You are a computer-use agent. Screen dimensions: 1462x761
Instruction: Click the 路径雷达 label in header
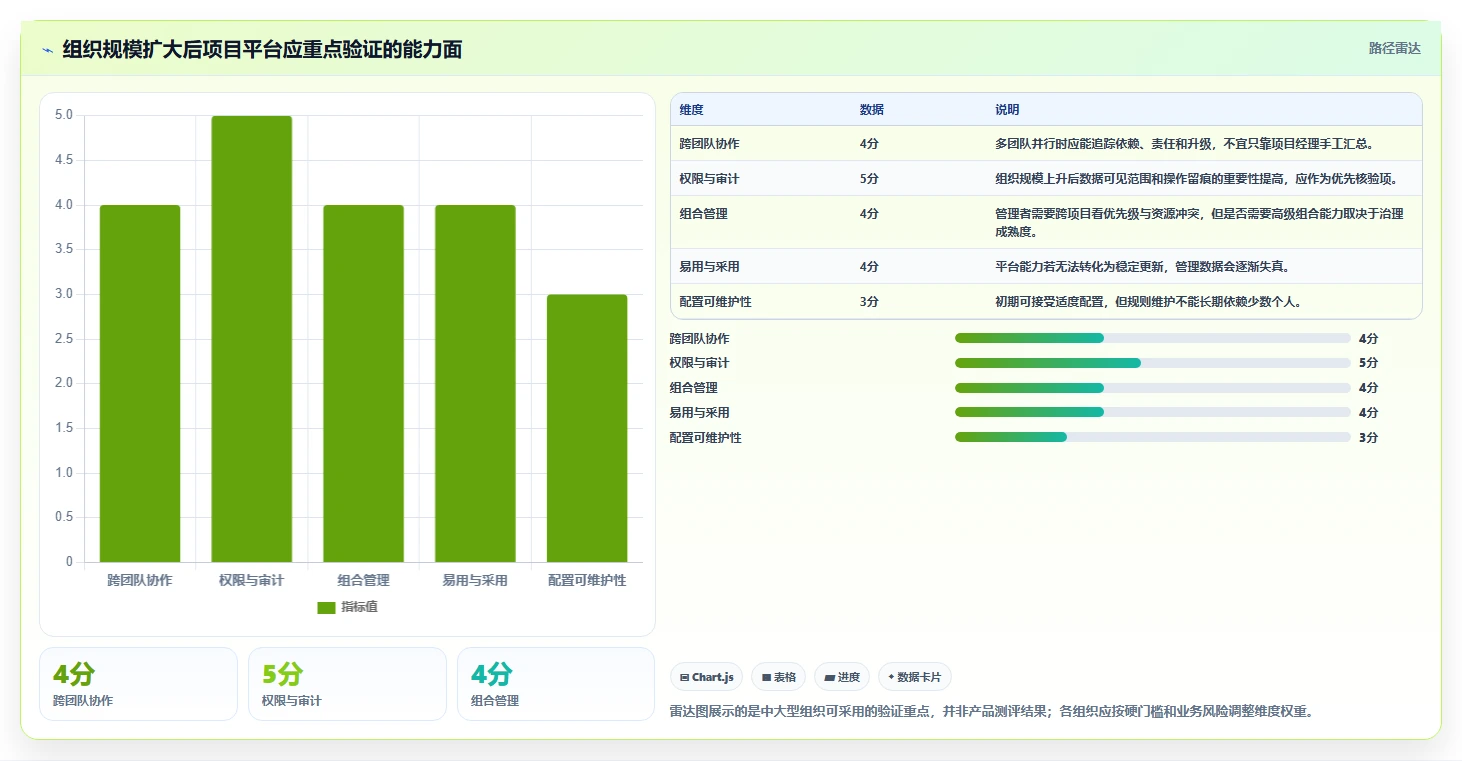point(1394,48)
